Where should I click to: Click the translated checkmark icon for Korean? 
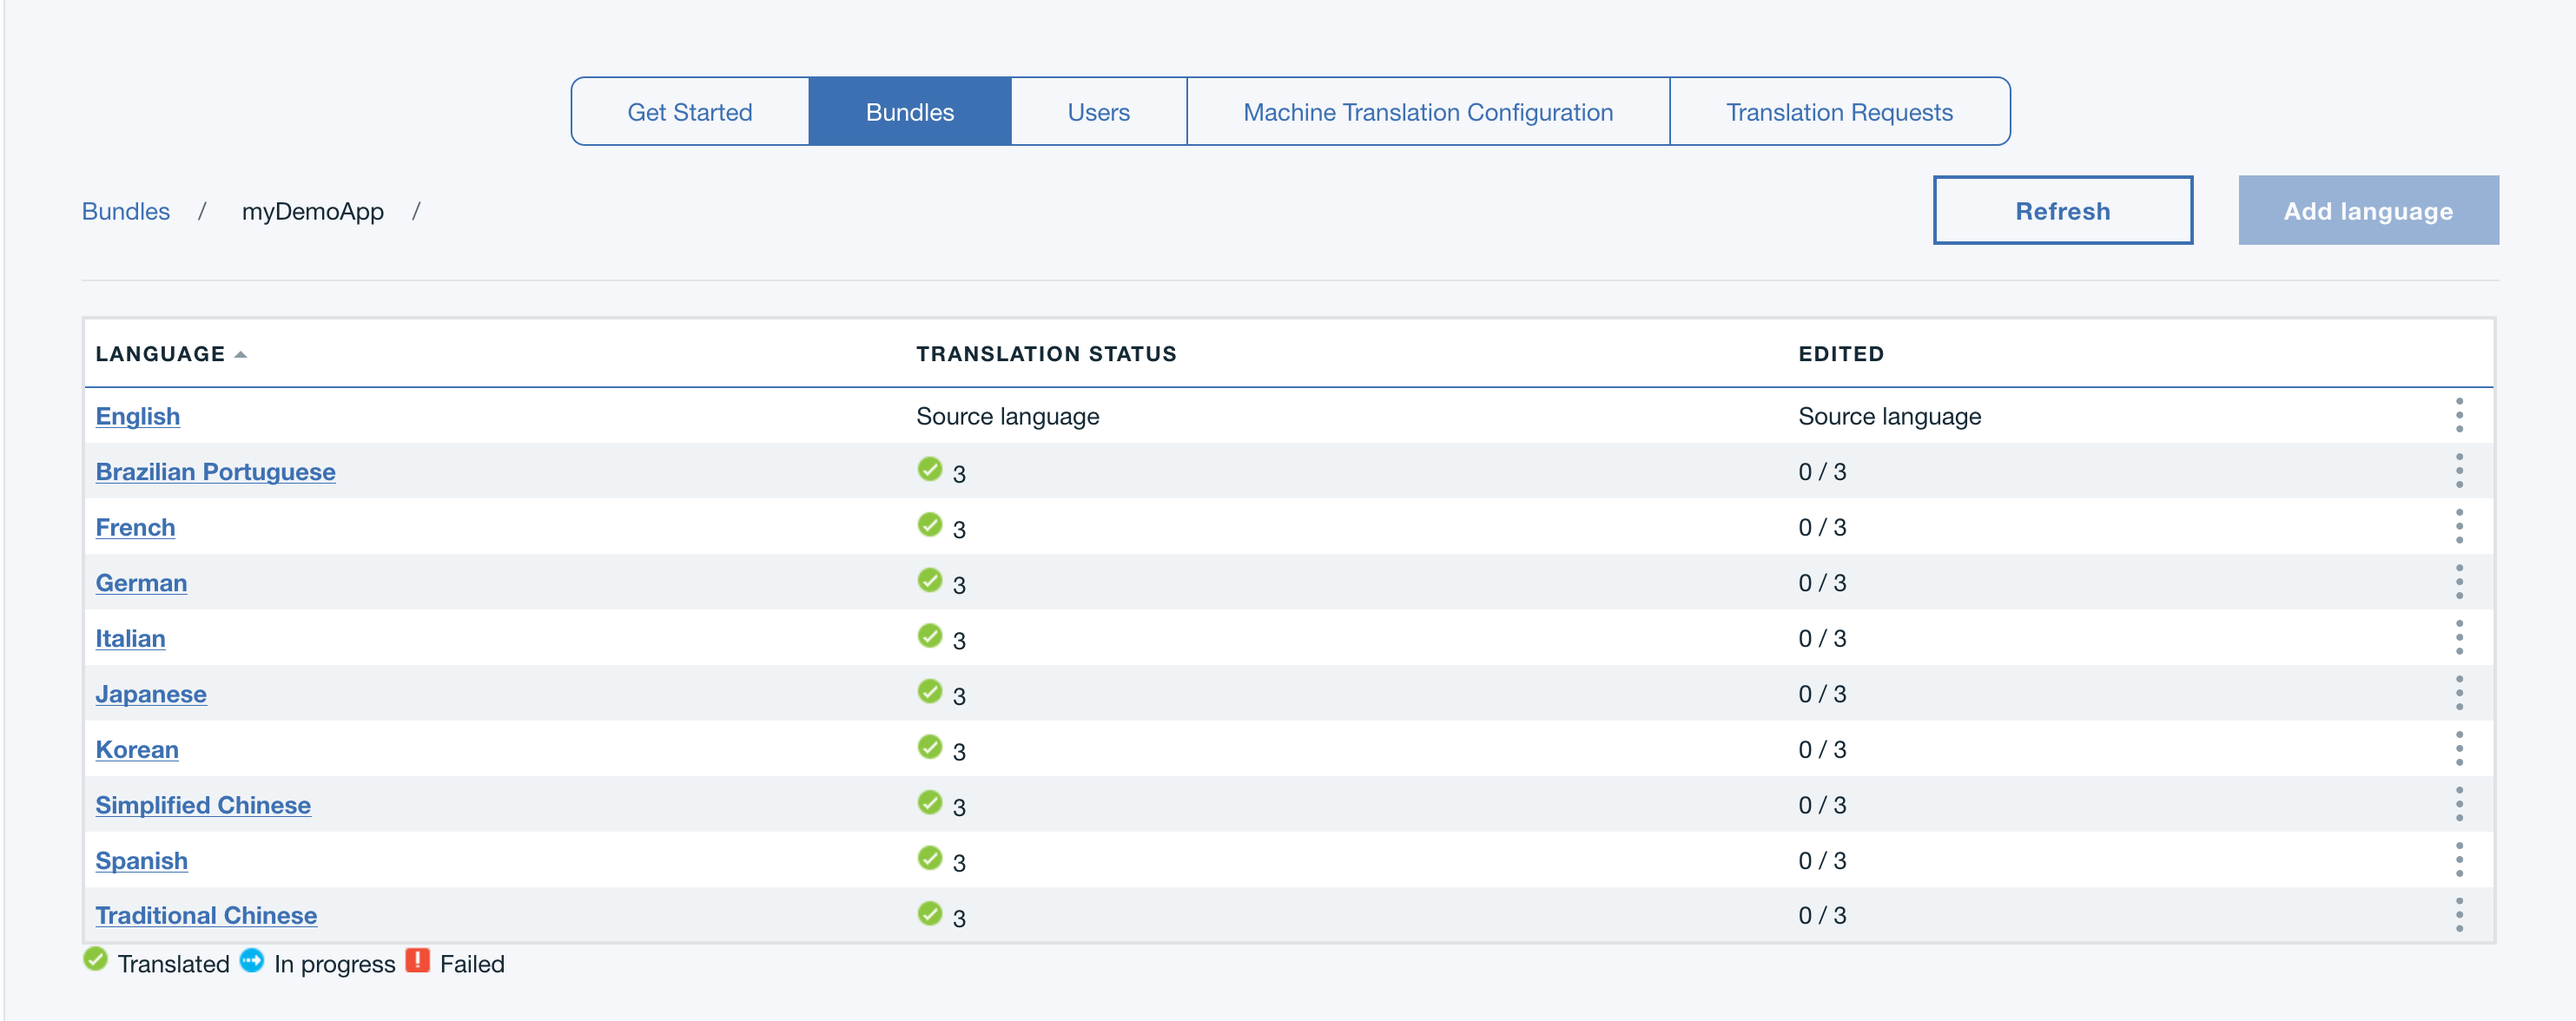tap(930, 746)
